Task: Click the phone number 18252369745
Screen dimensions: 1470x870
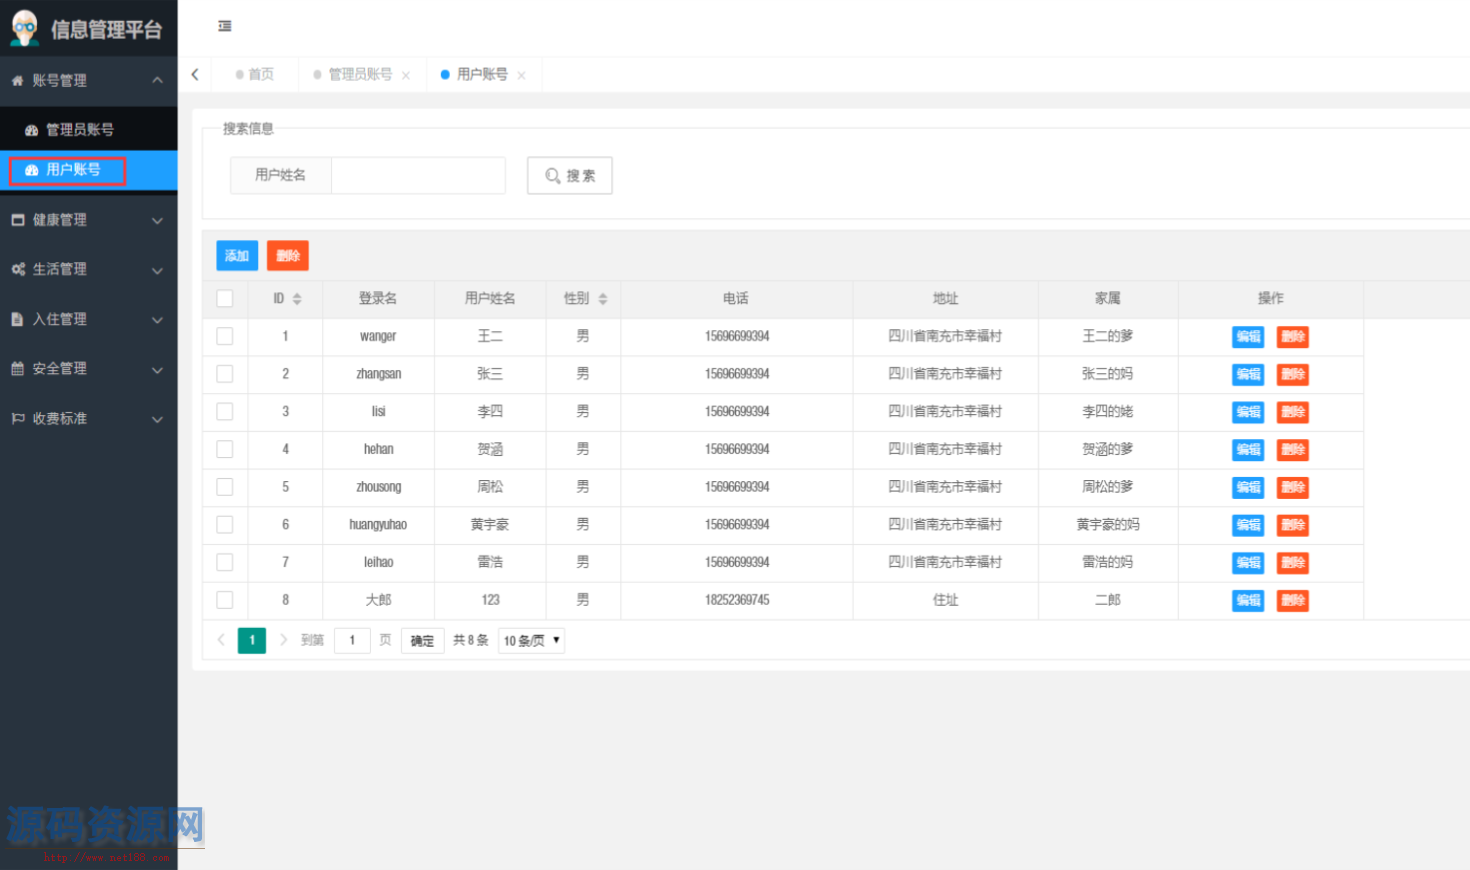Action: point(737,600)
